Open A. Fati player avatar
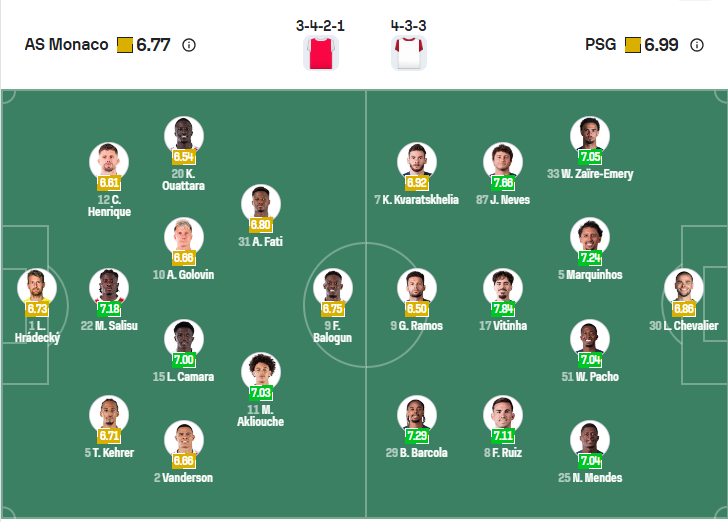728x522 pixels. point(261,203)
